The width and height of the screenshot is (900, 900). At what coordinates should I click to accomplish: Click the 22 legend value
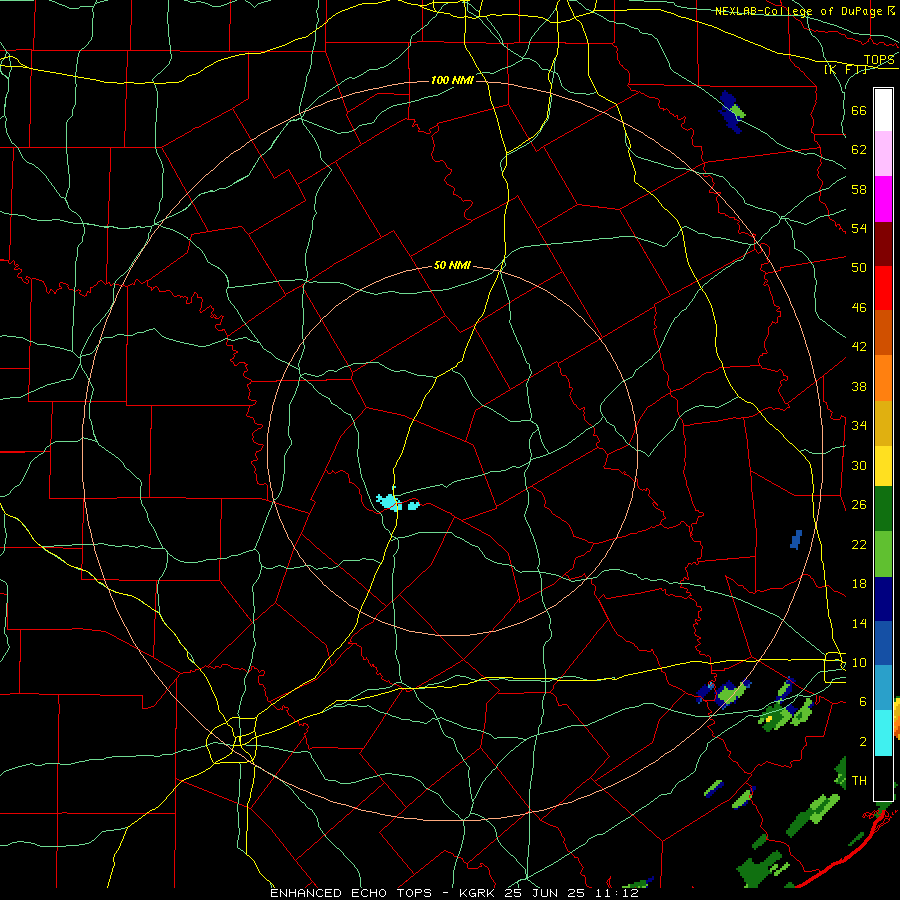[x=859, y=544]
